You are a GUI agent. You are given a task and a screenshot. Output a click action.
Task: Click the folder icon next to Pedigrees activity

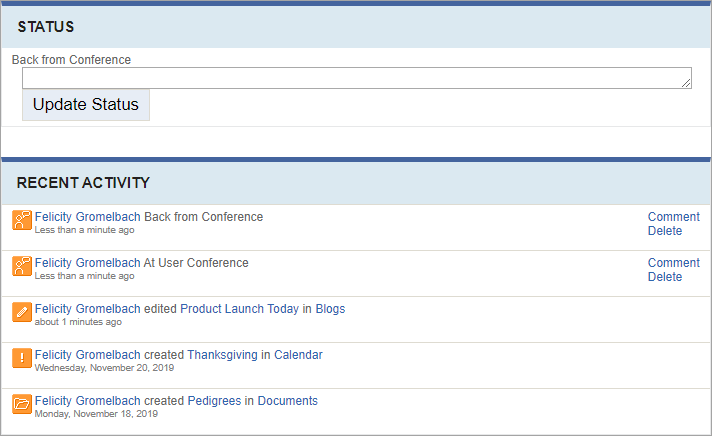[22, 404]
